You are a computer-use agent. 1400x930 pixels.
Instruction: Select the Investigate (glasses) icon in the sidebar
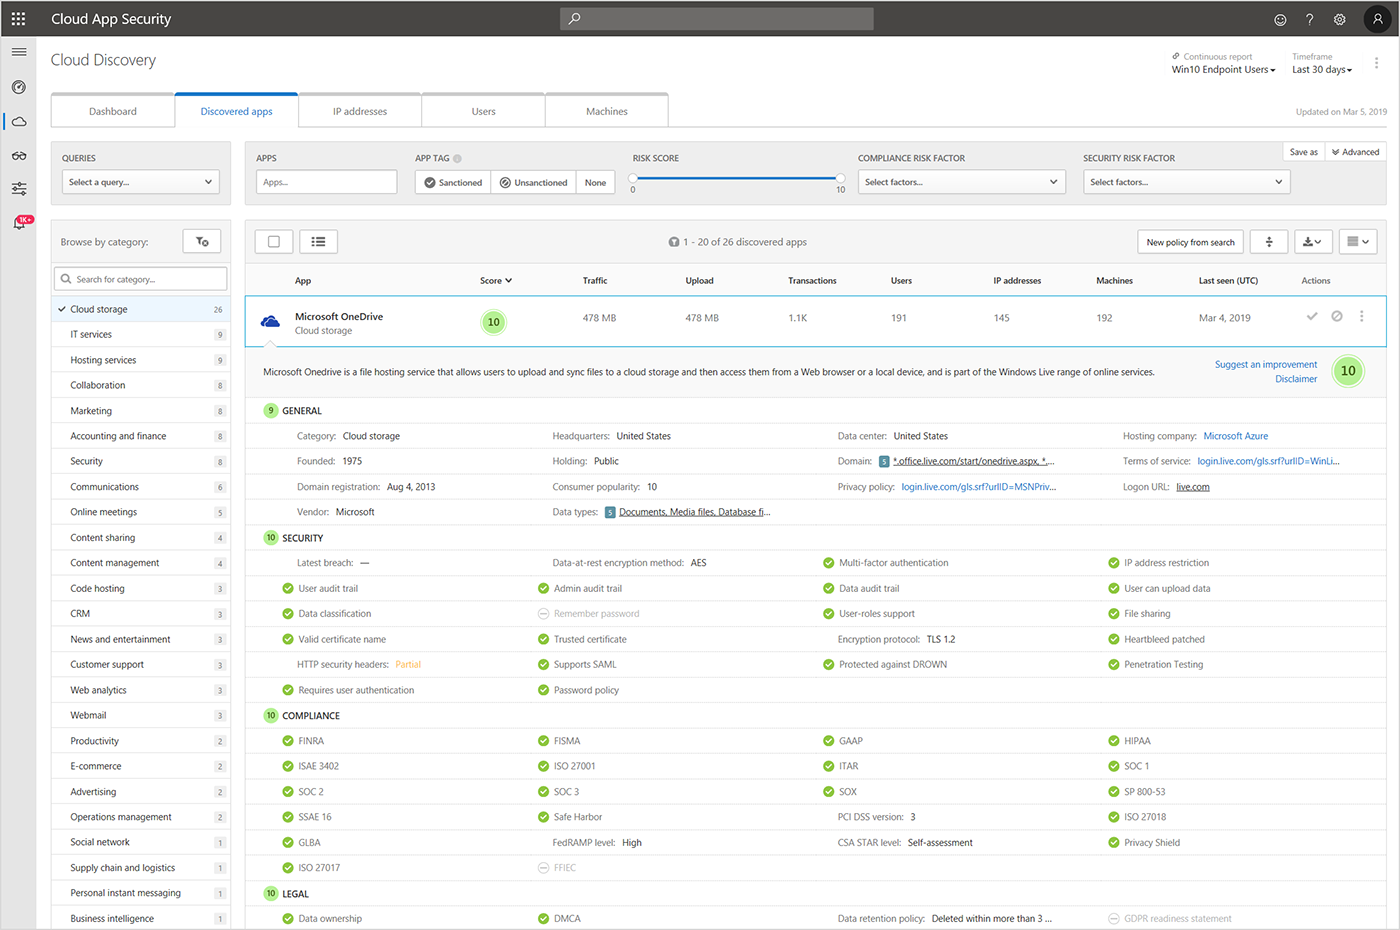pyautogui.click(x=19, y=155)
